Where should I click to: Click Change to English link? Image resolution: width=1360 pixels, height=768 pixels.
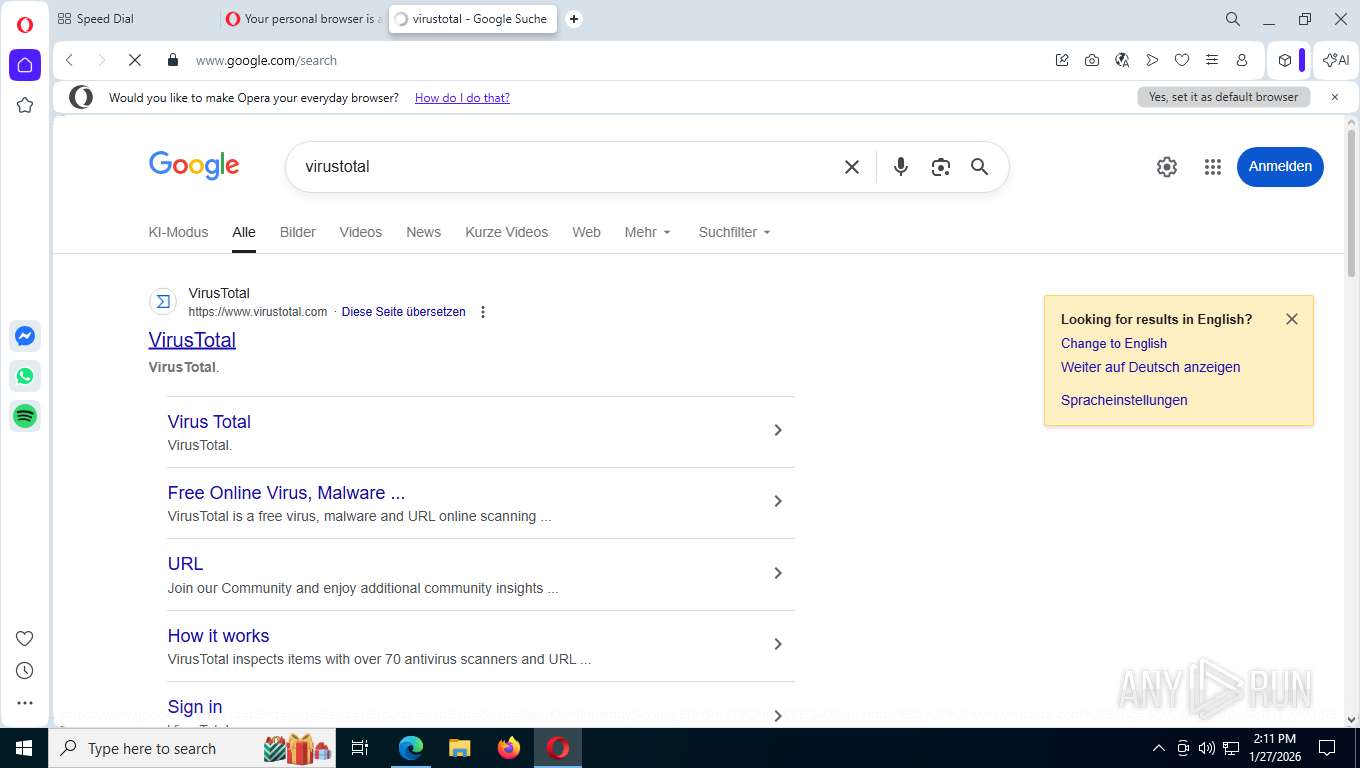tap(1114, 343)
